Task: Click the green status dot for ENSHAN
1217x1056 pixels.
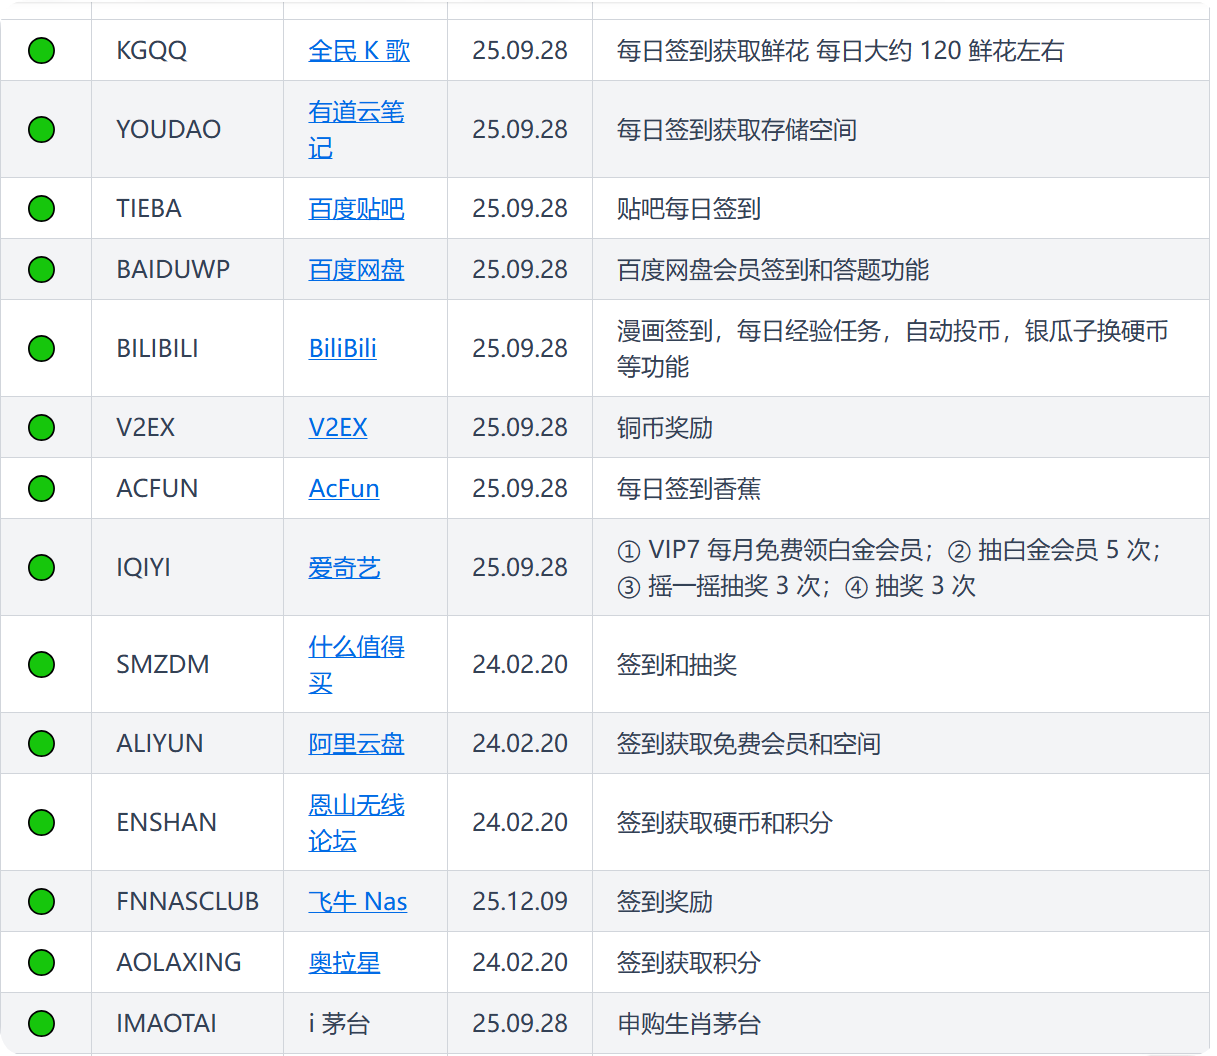Action: click(x=41, y=822)
